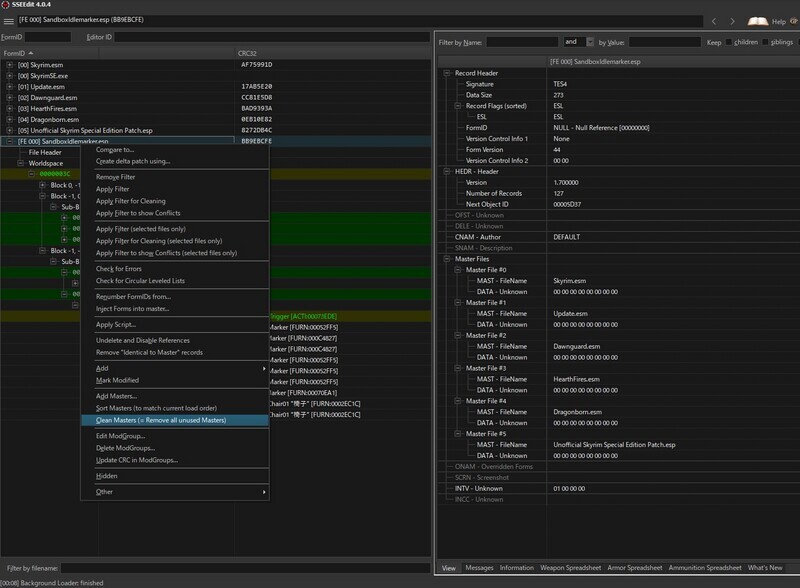Open the Other submenu
Viewport: 800px width, 588px height.
point(174,492)
